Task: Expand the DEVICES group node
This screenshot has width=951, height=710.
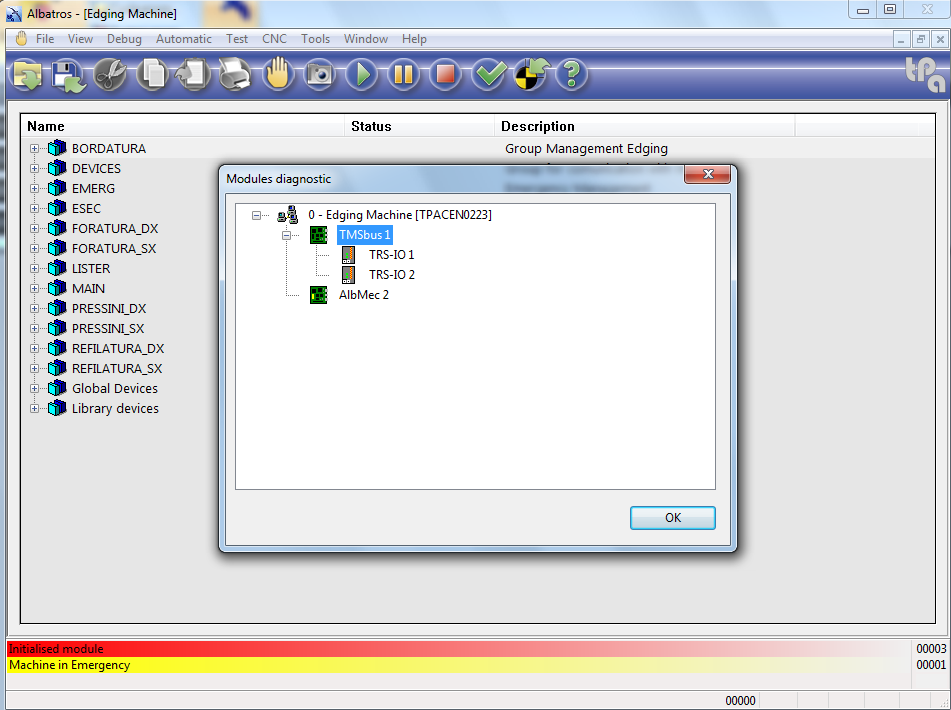Action: [35, 169]
